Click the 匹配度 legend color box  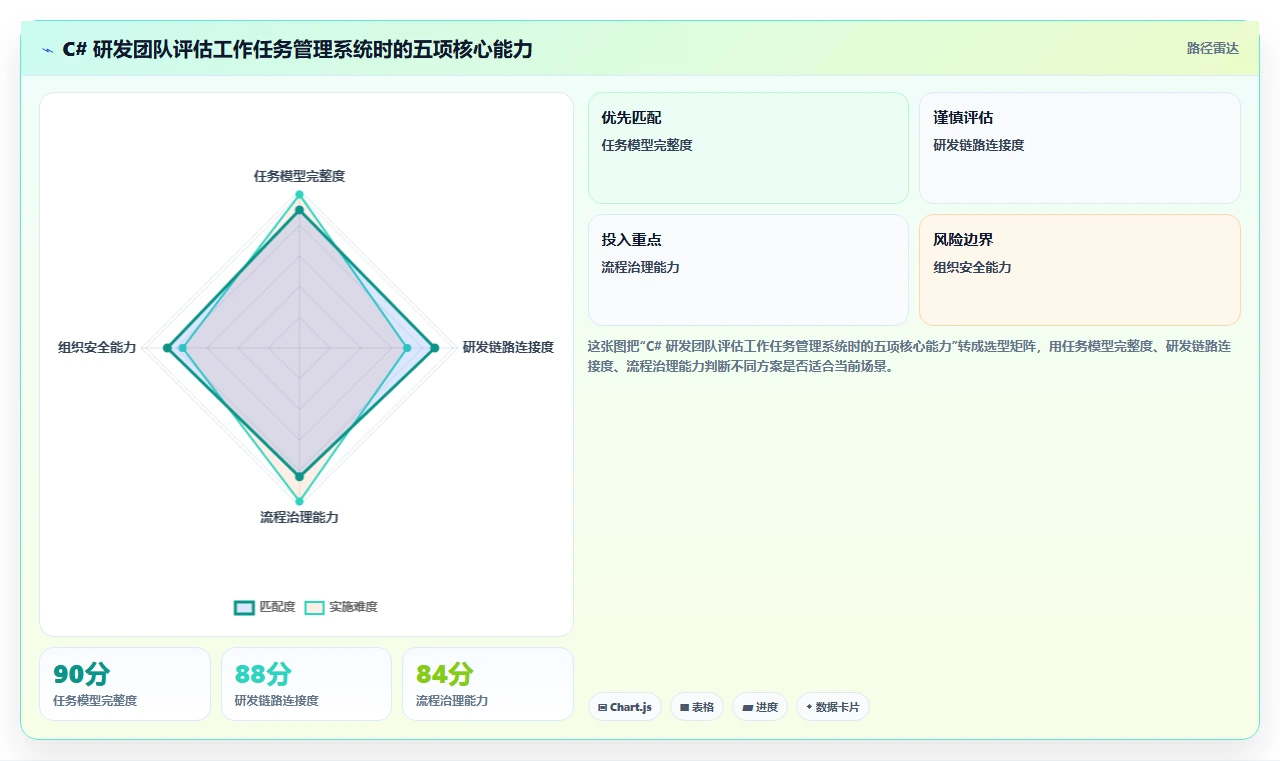click(245, 607)
